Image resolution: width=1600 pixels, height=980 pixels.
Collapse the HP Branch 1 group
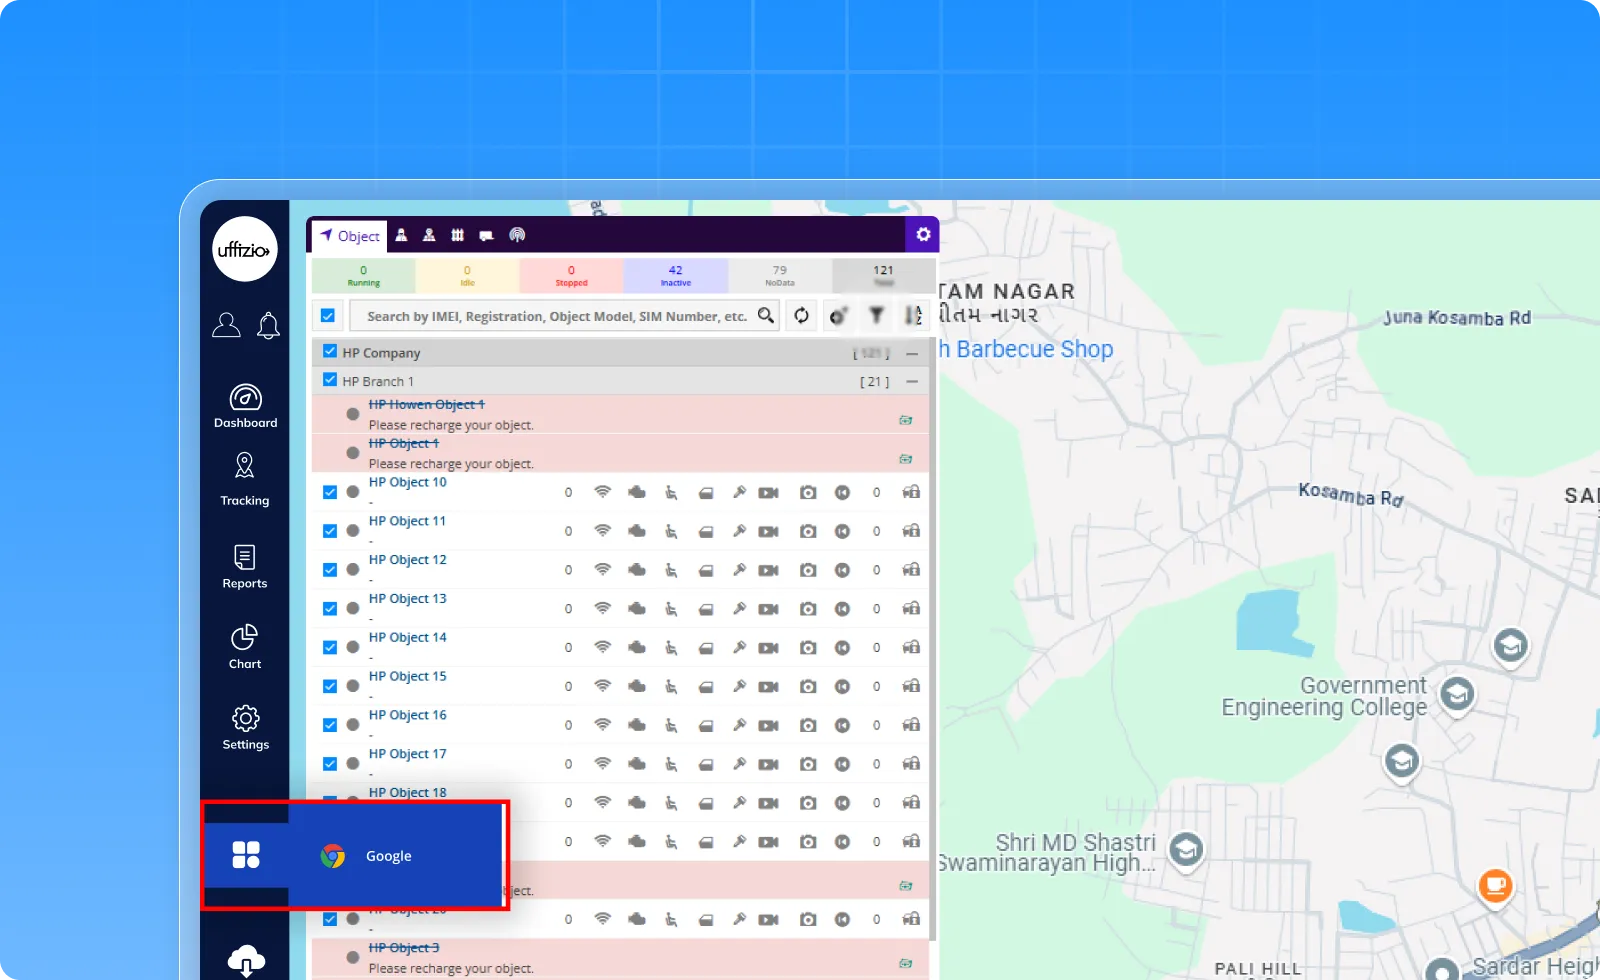(x=912, y=382)
